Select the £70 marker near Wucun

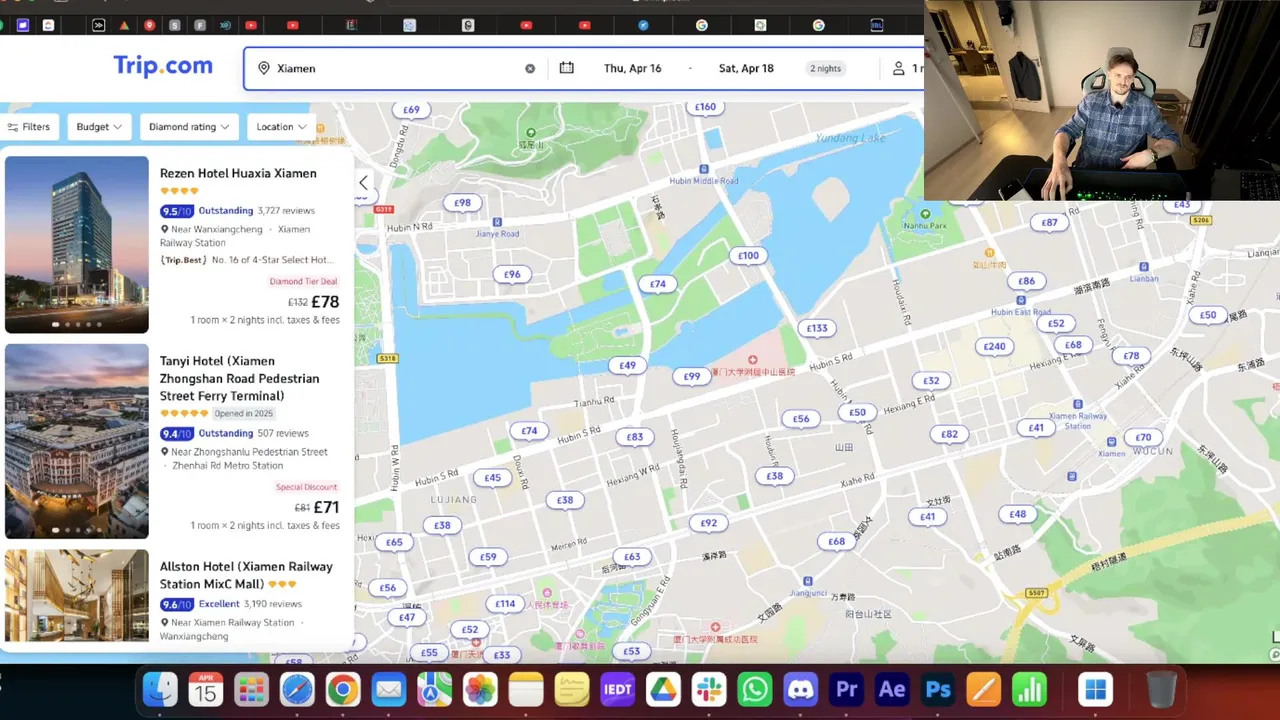point(1143,438)
